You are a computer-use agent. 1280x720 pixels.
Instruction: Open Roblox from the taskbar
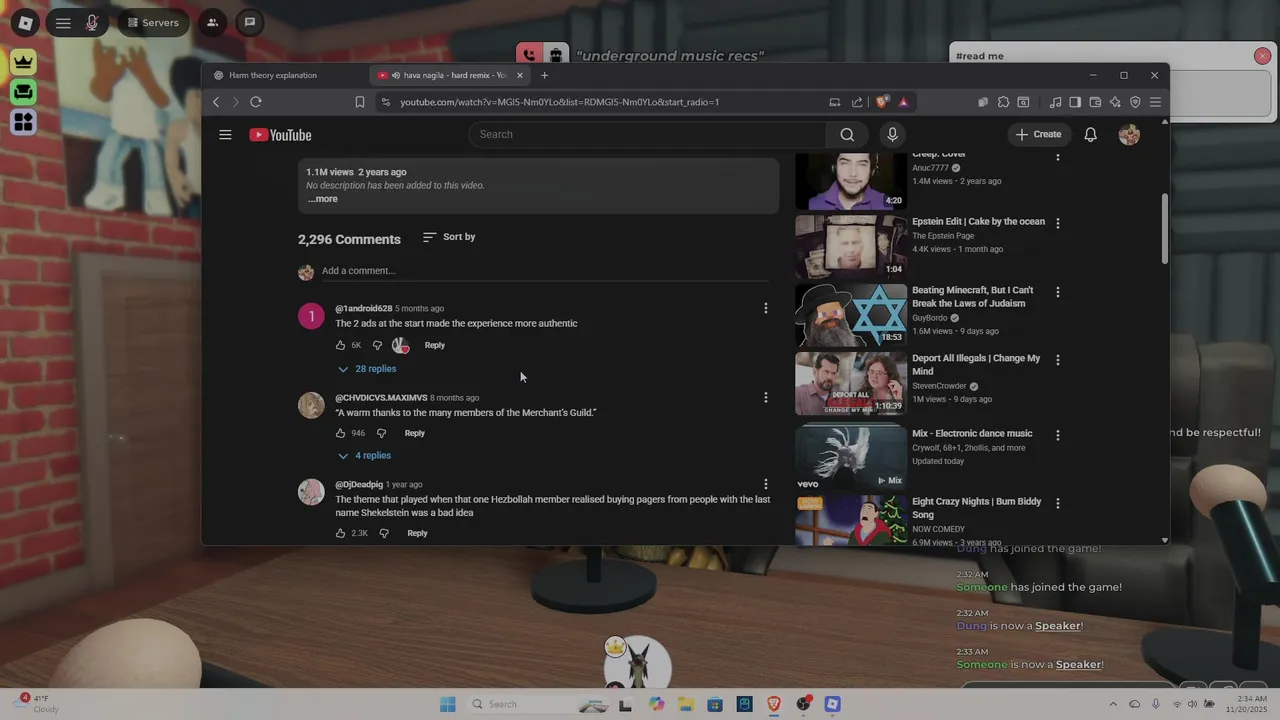(x=832, y=704)
